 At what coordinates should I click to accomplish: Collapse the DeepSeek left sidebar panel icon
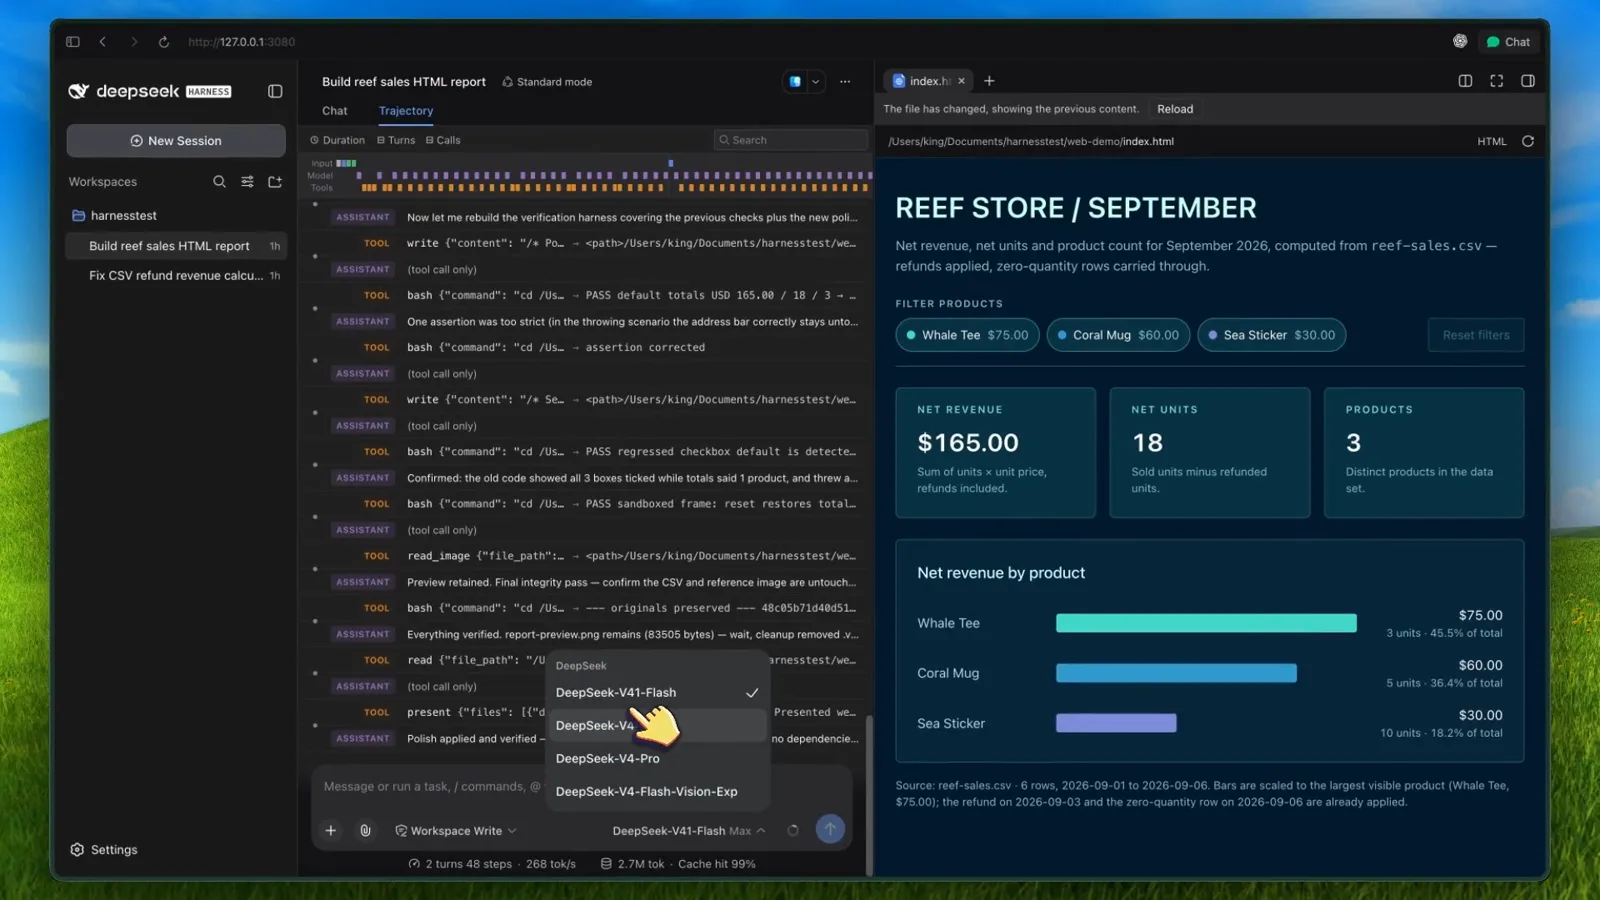pyautogui.click(x=275, y=91)
